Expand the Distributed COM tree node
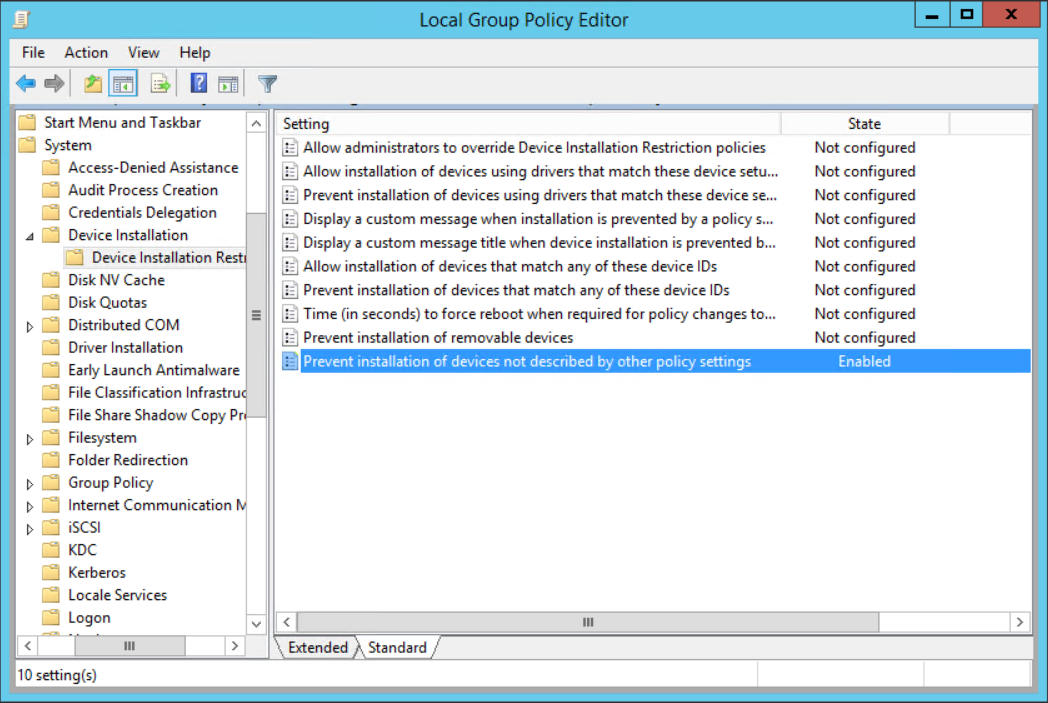 point(29,326)
